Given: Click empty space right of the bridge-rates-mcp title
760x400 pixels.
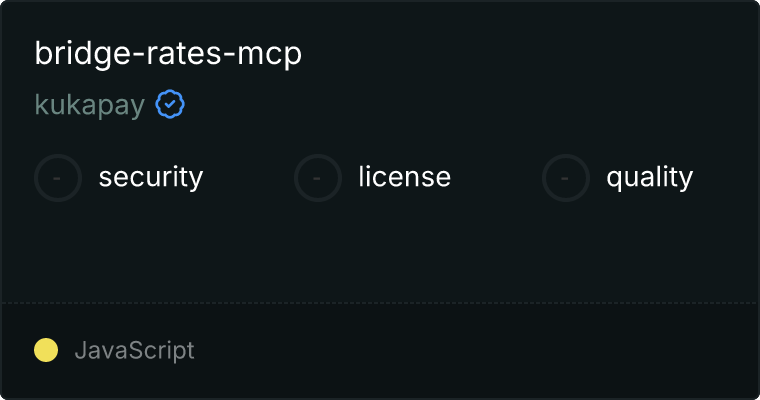Looking at the screenshot, I should pyautogui.click(x=528, y=53).
